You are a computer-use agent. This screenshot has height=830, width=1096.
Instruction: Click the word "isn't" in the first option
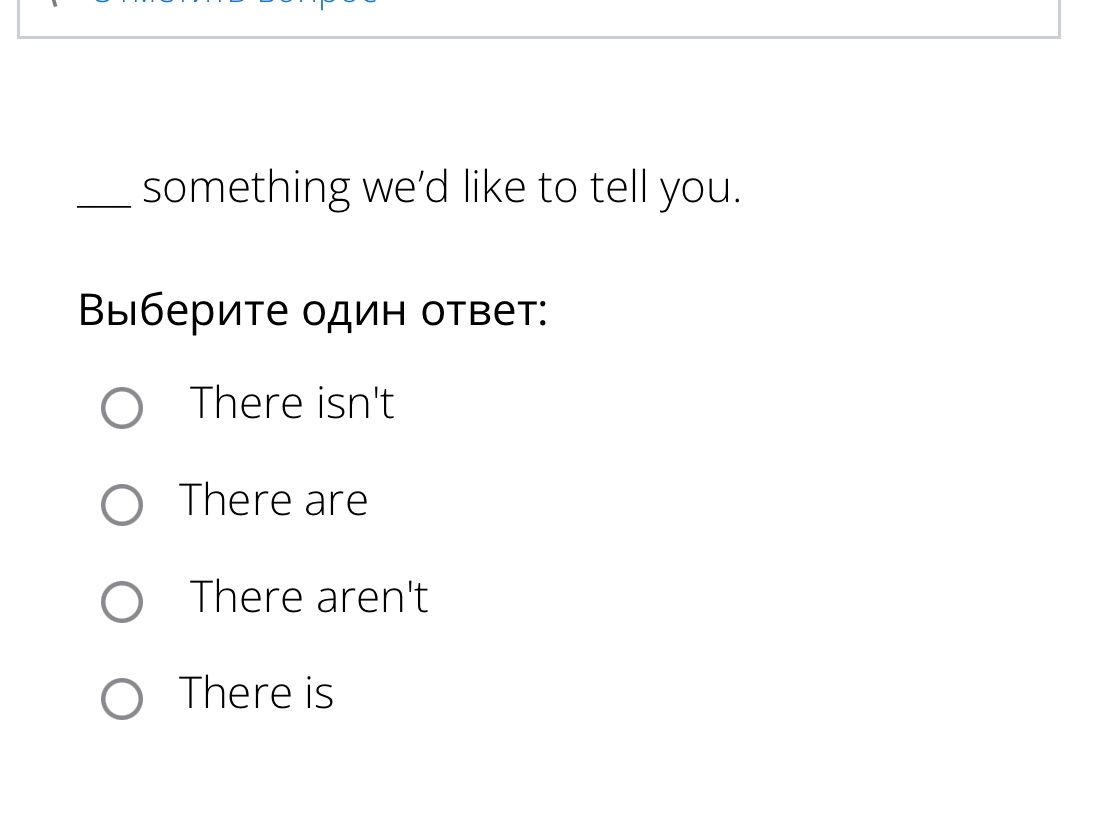pos(356,403)
